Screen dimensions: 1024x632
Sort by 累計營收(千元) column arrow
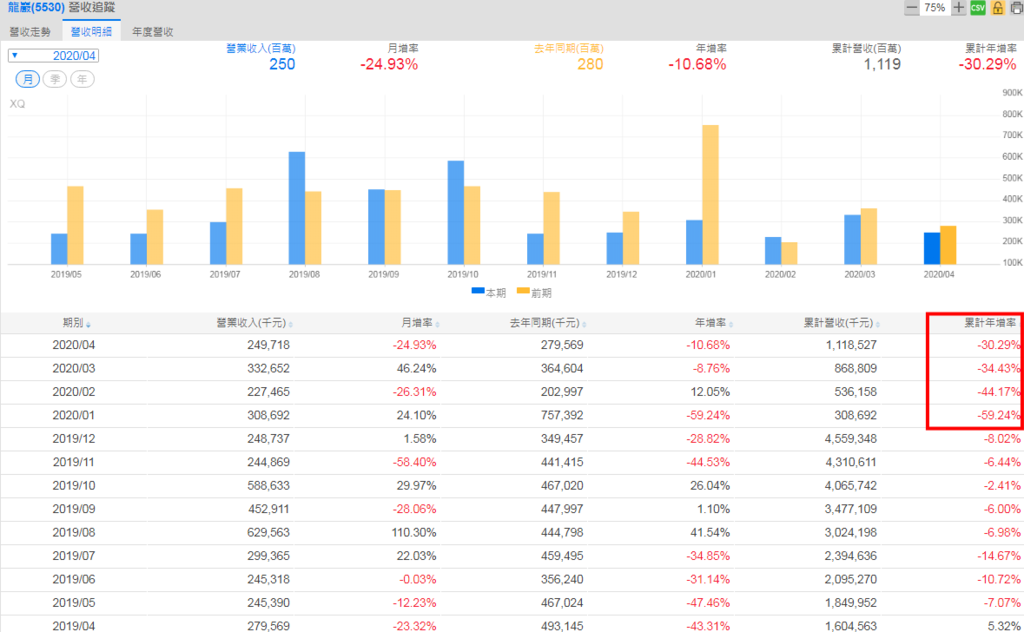pyautogui.click(x=878, y=324)
